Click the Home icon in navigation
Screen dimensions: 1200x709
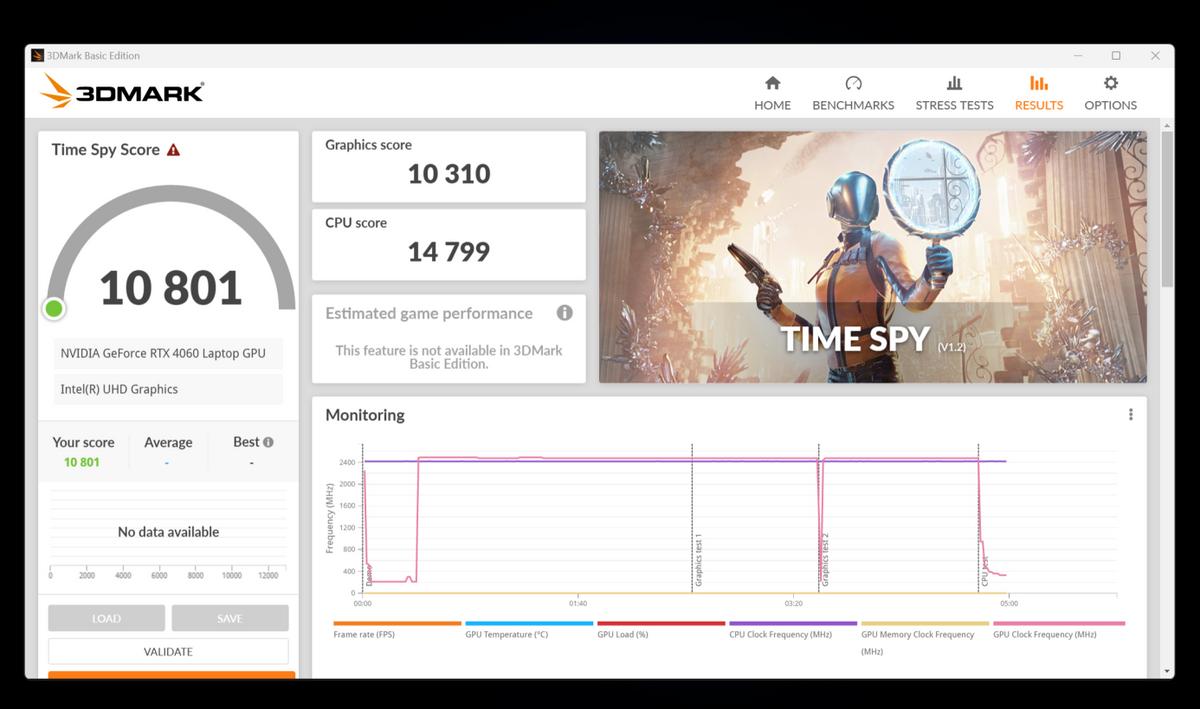(772, 84)
